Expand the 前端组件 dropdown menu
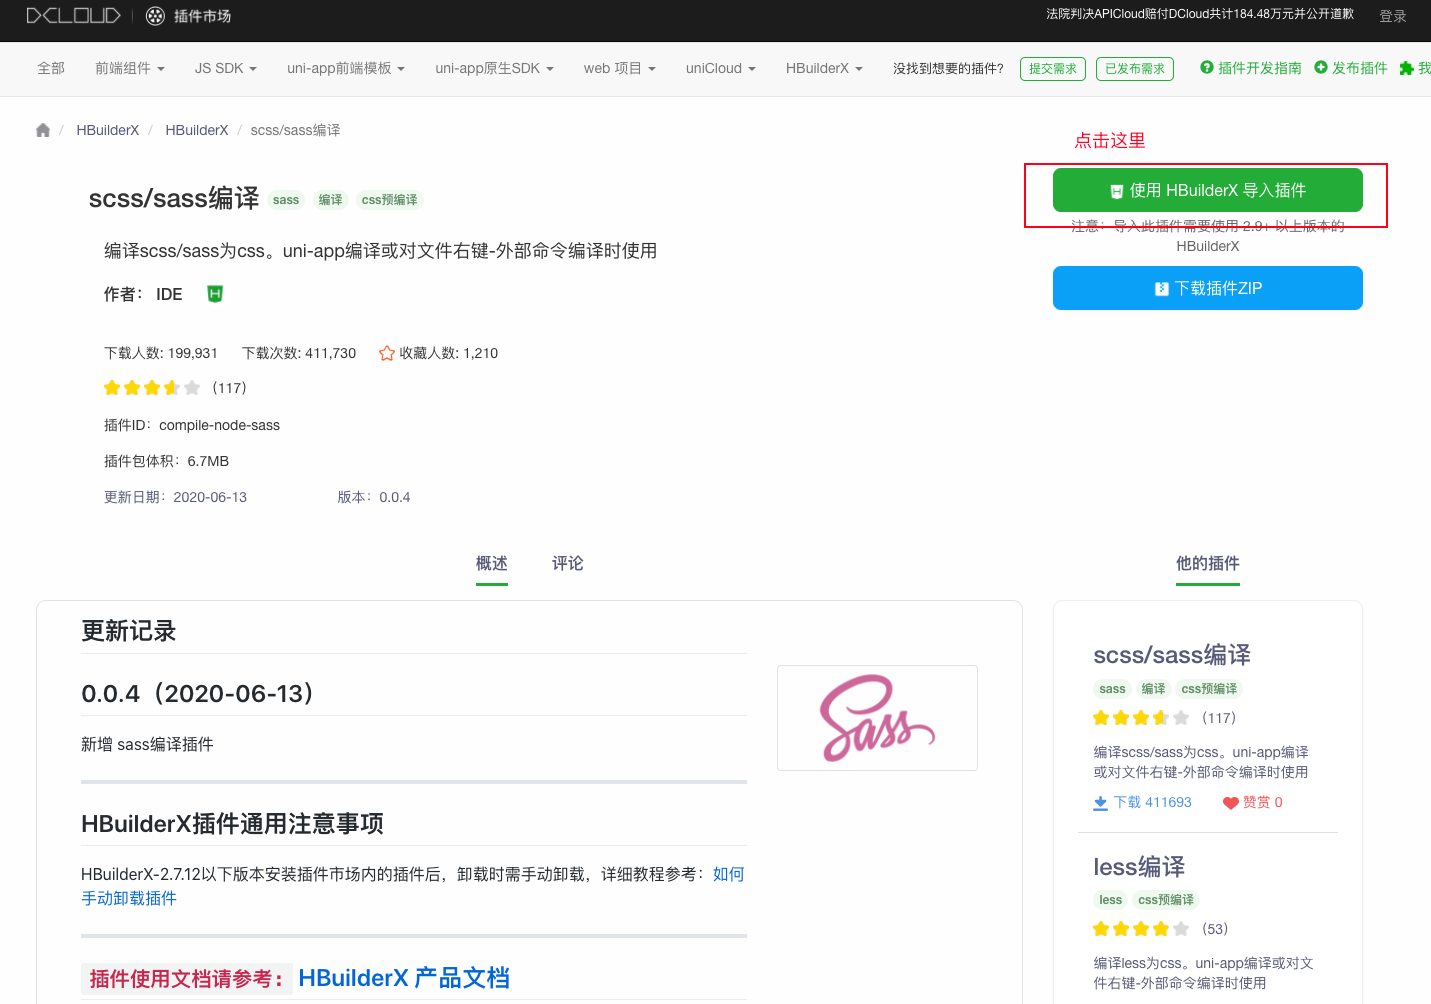Image resolution: width=1431 pixels, height=1004 pixels. (x=129, y=68)
